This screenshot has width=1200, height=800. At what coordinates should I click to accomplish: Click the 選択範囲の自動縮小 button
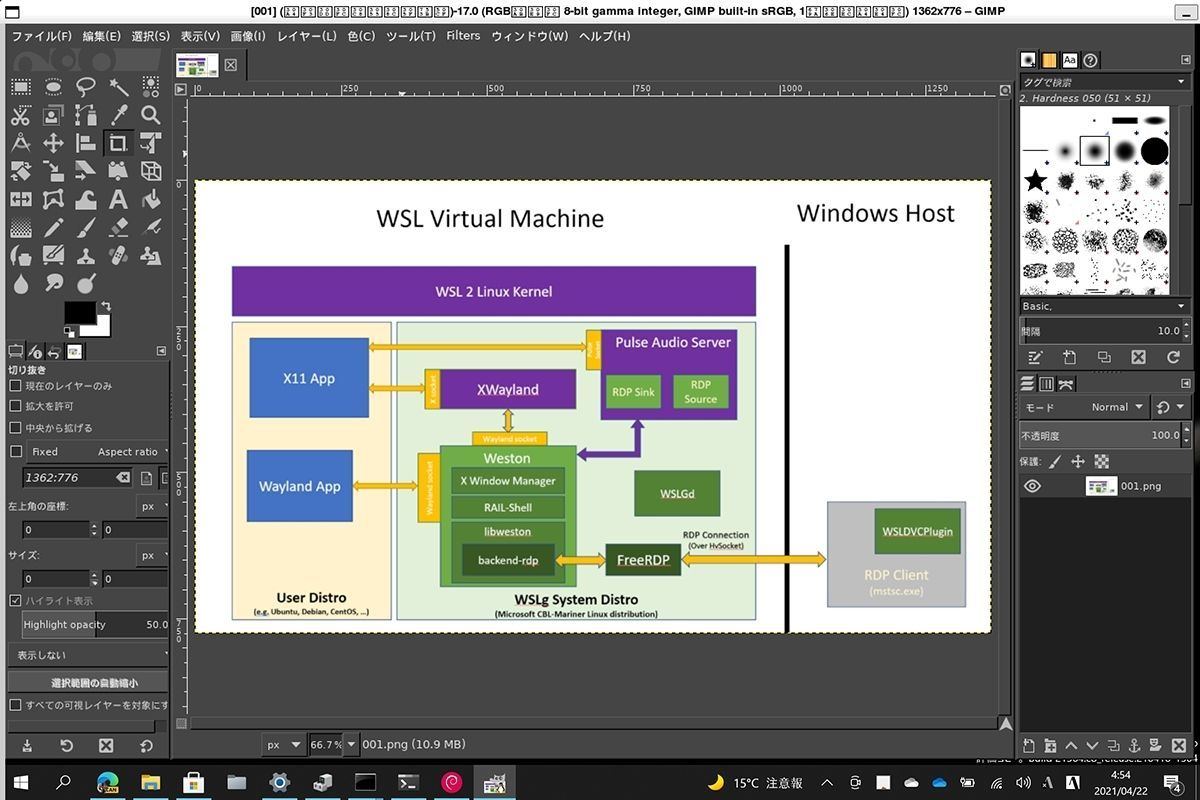[88, 683]
